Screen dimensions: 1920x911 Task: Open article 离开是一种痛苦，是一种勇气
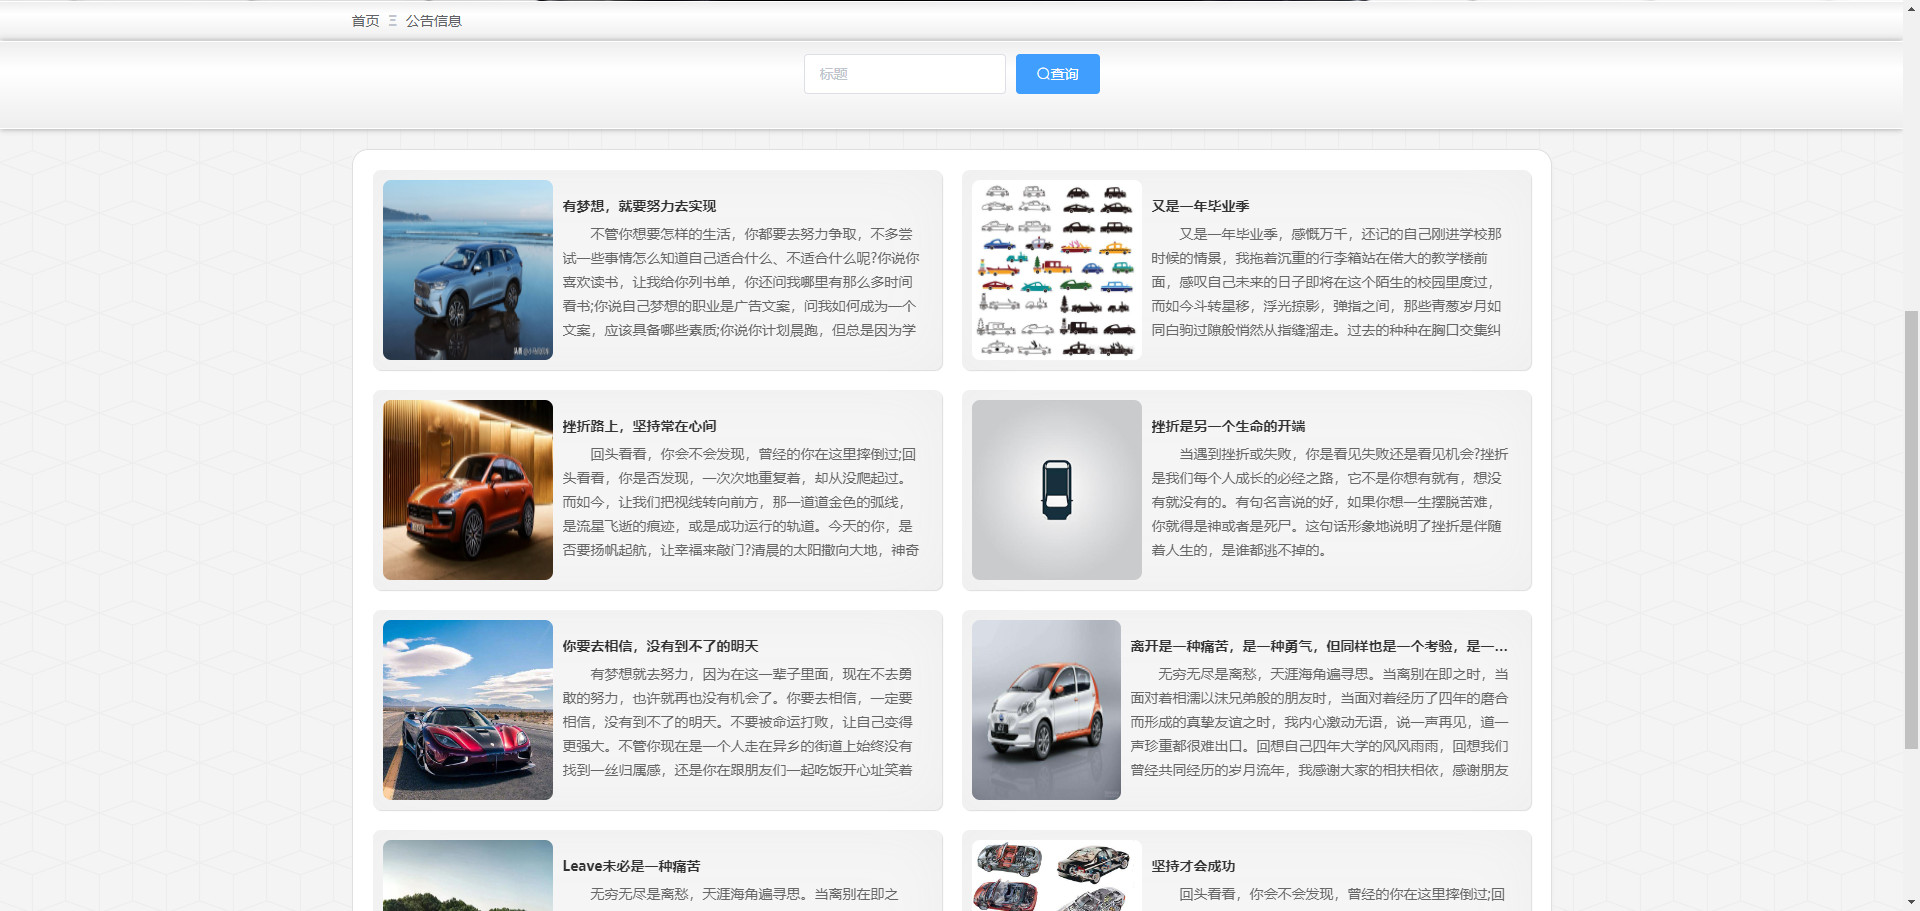click(x=1319, y=646)
